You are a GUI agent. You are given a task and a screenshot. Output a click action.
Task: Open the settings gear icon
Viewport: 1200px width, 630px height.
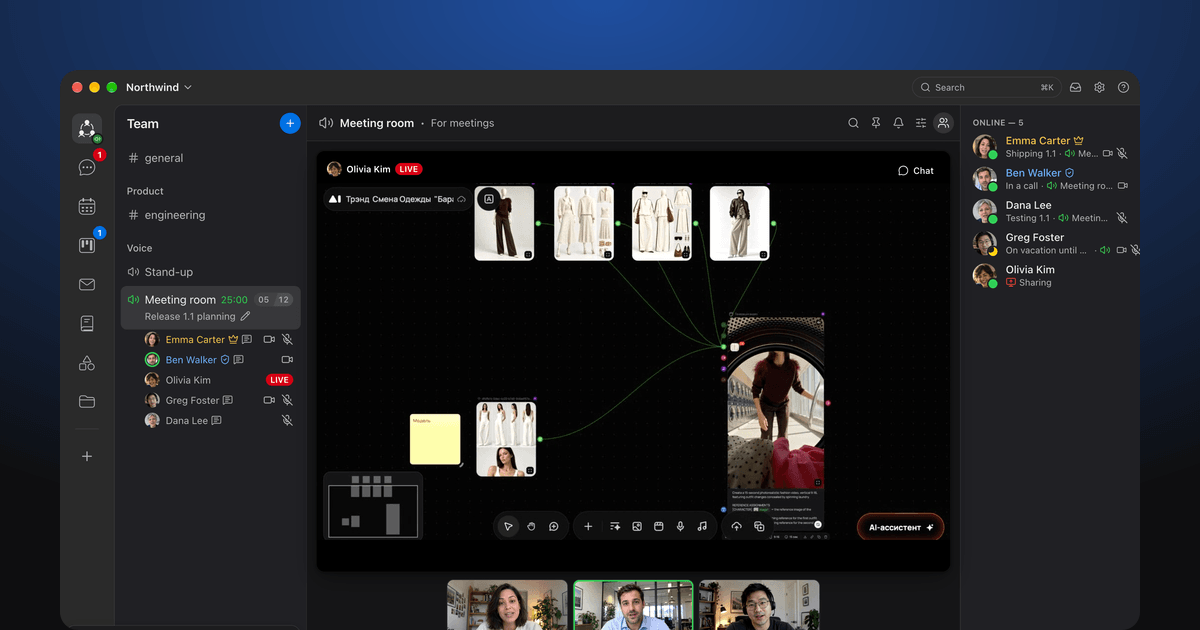(x=1099, y=87)
